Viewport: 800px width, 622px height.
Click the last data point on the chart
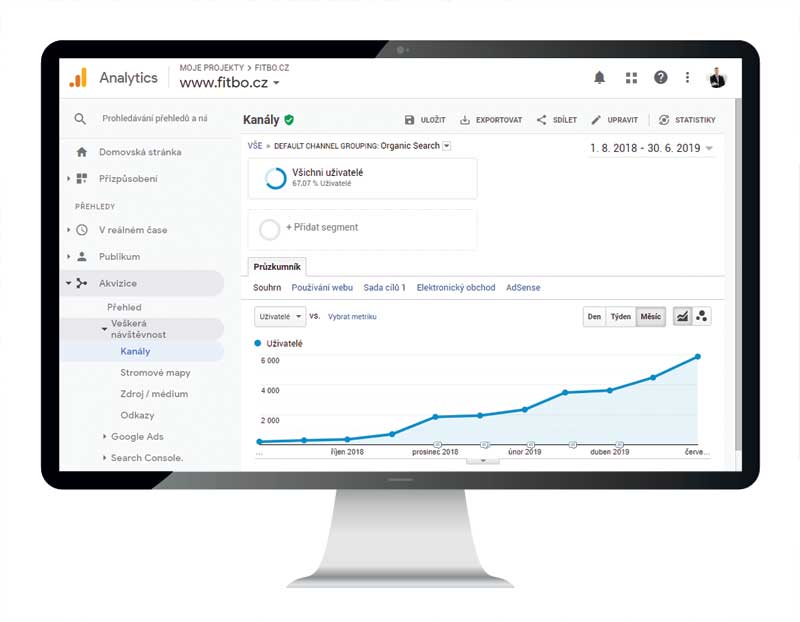[x=697, y=357]
